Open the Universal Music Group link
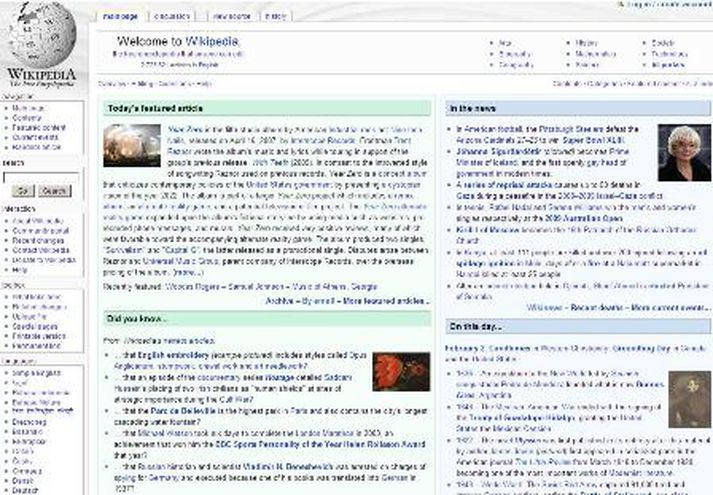The image size is (713, 495). click(181, 261)
